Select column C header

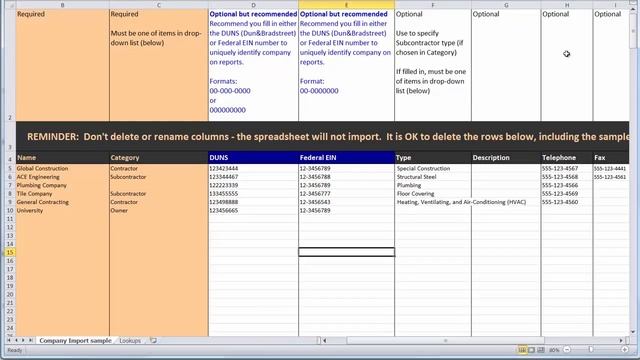159,5
